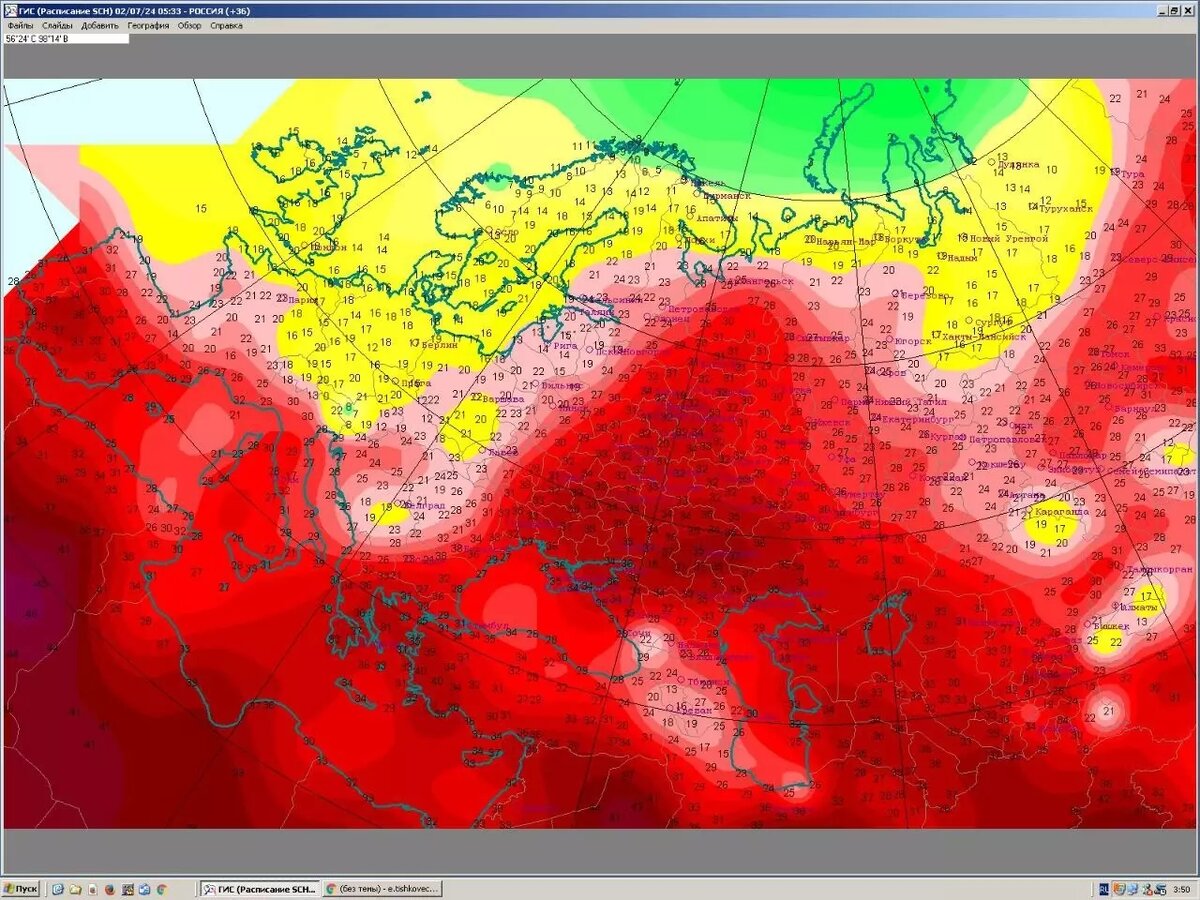Click the Париж label on map

click(x=304, y=299)
